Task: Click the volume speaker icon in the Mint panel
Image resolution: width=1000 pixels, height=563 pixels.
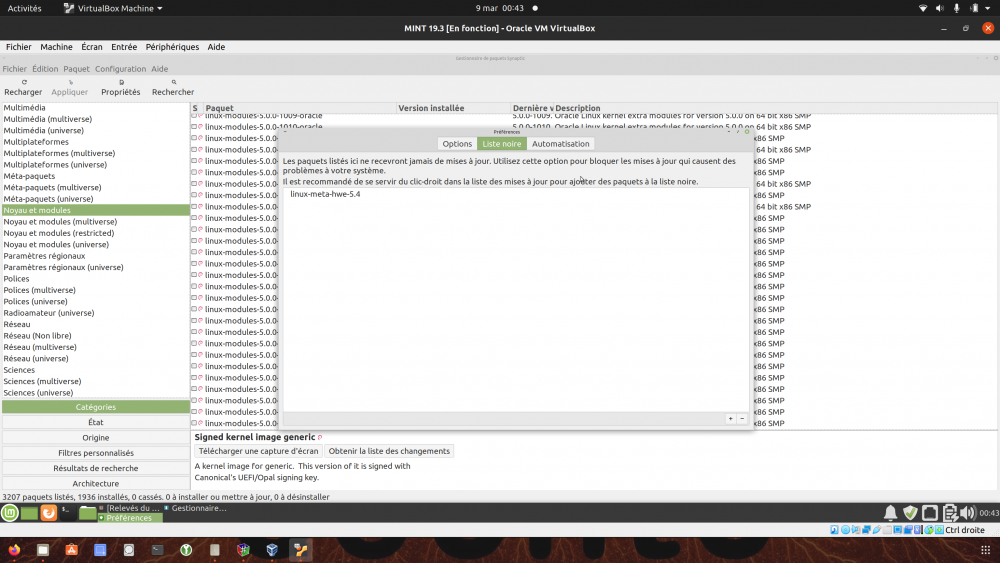Action: 967,513
